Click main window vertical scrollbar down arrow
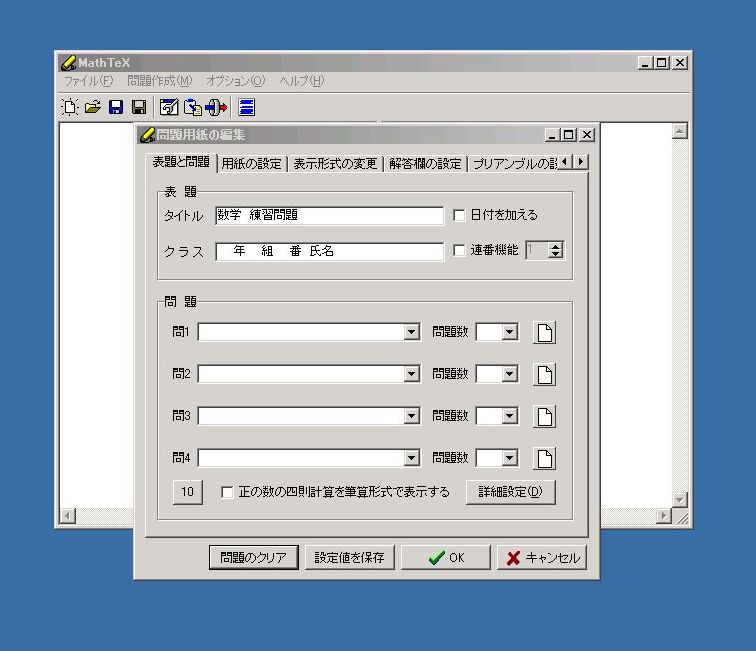 [x=679, y=500]
